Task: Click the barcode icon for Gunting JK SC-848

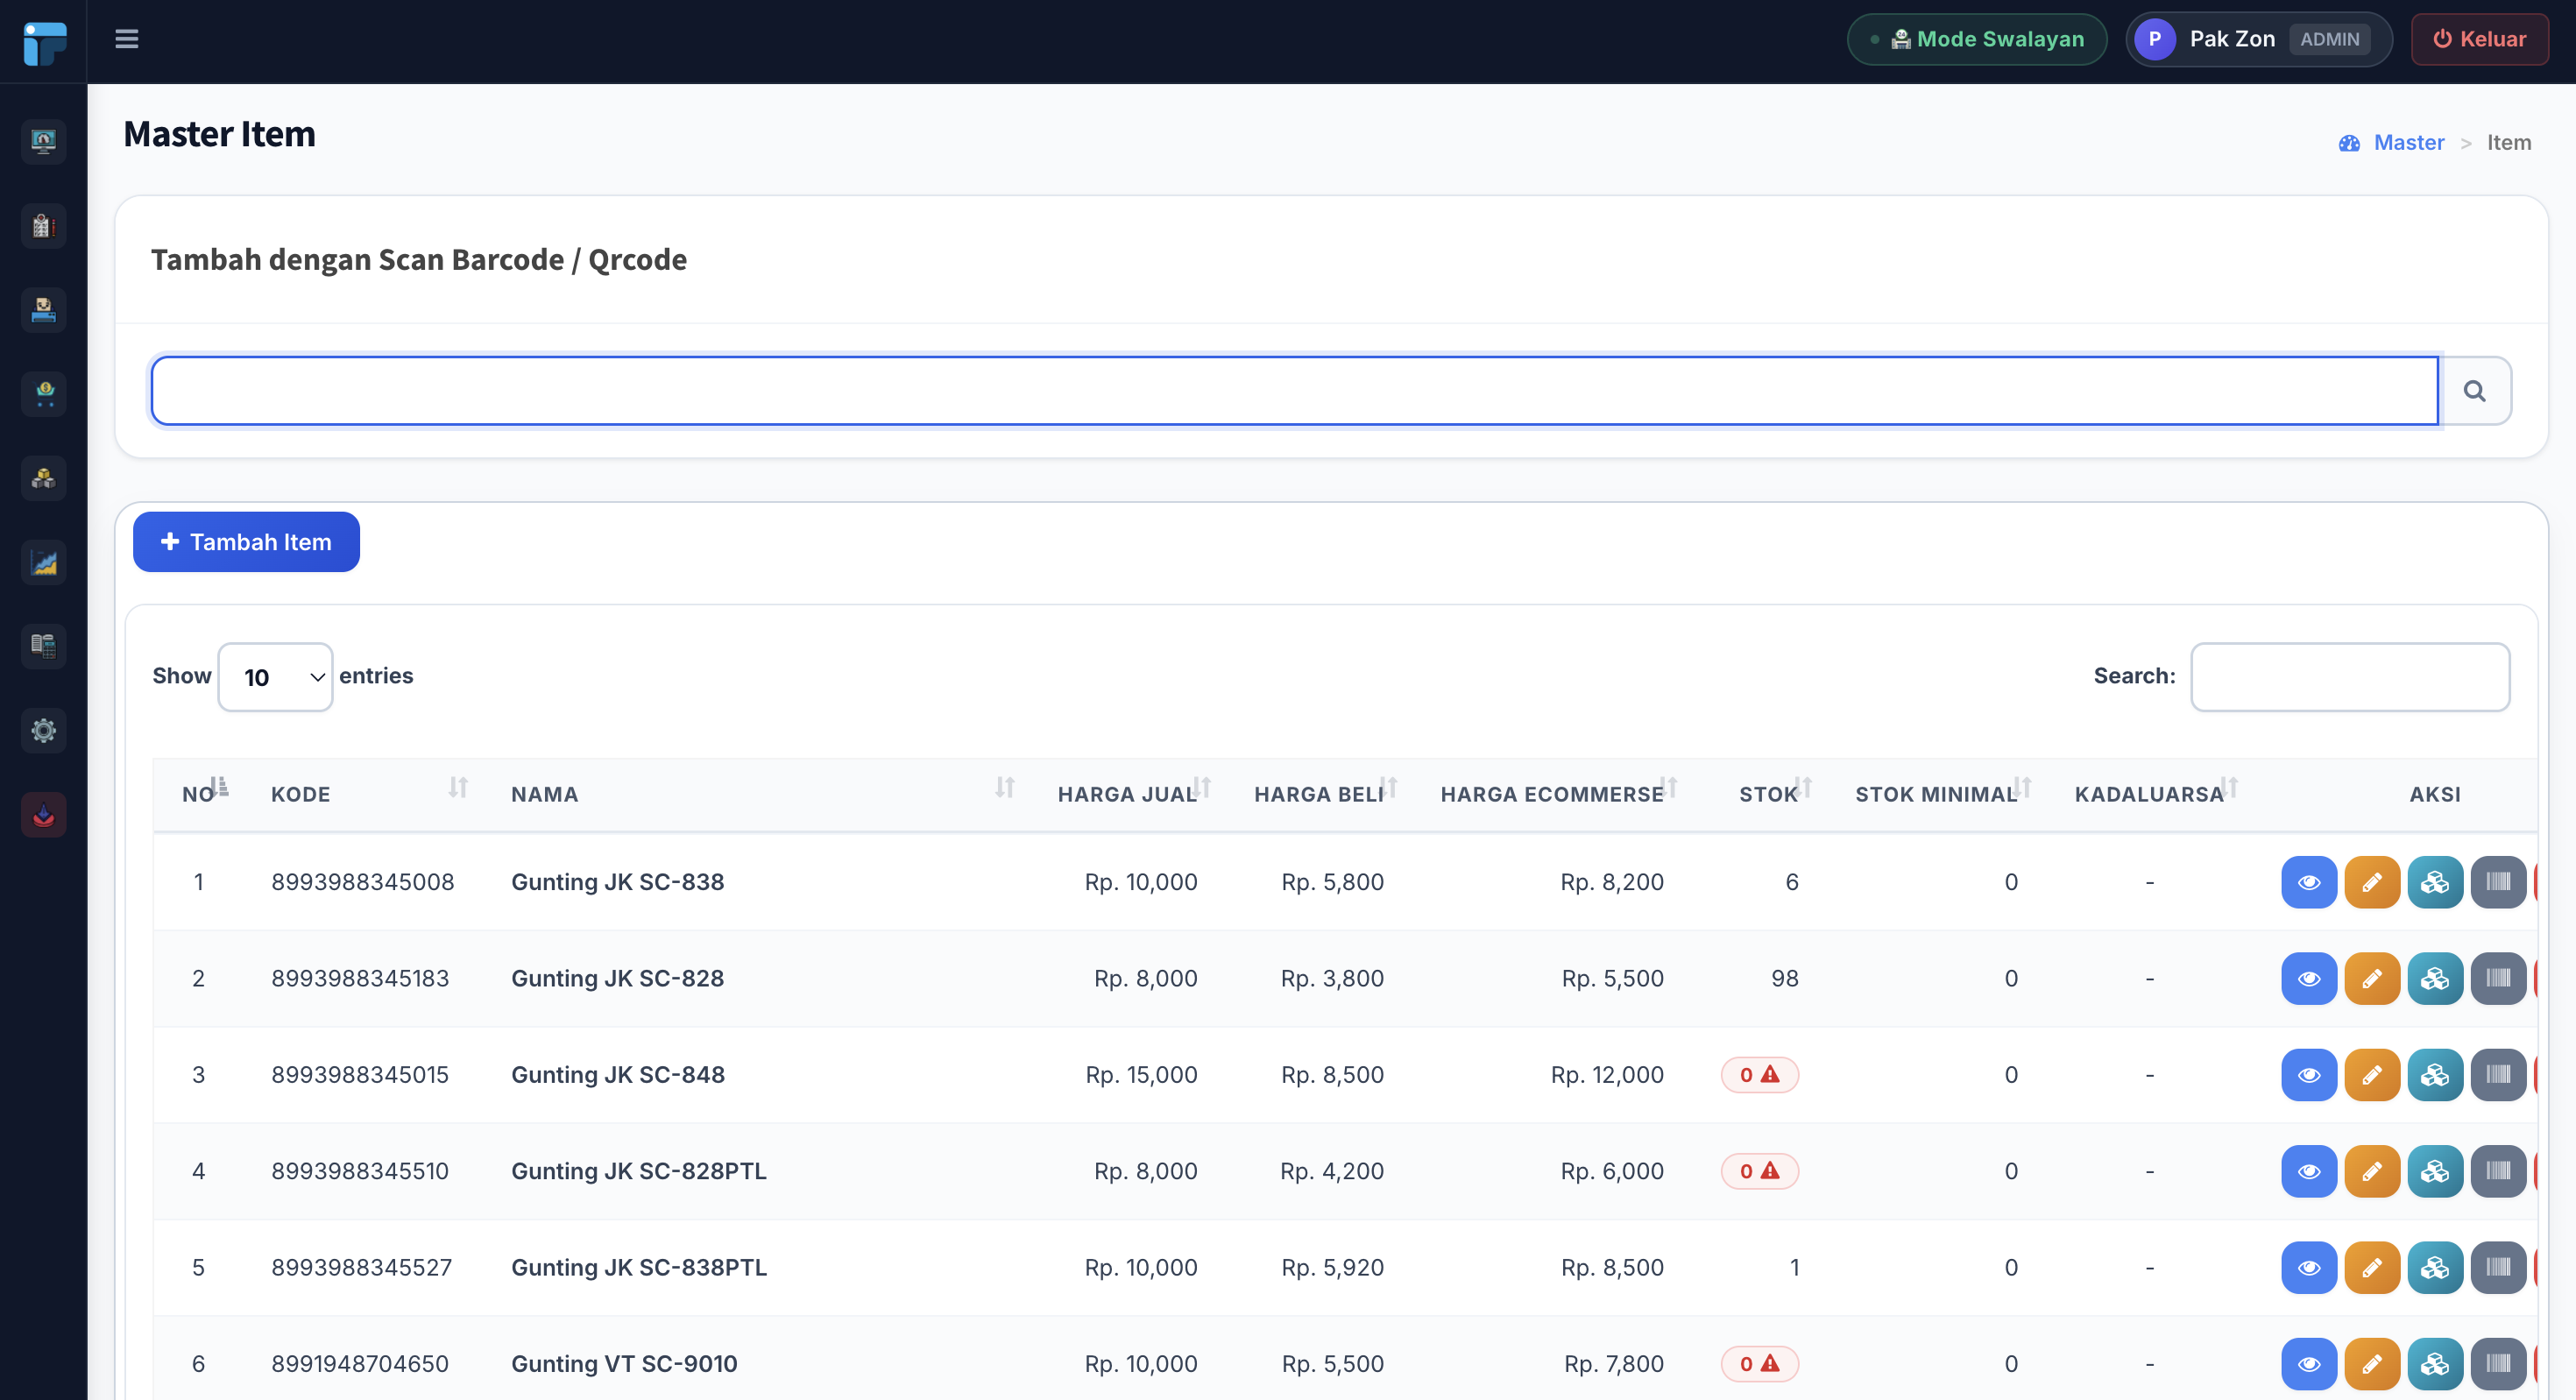Action: click(x=2497, y=1075)
